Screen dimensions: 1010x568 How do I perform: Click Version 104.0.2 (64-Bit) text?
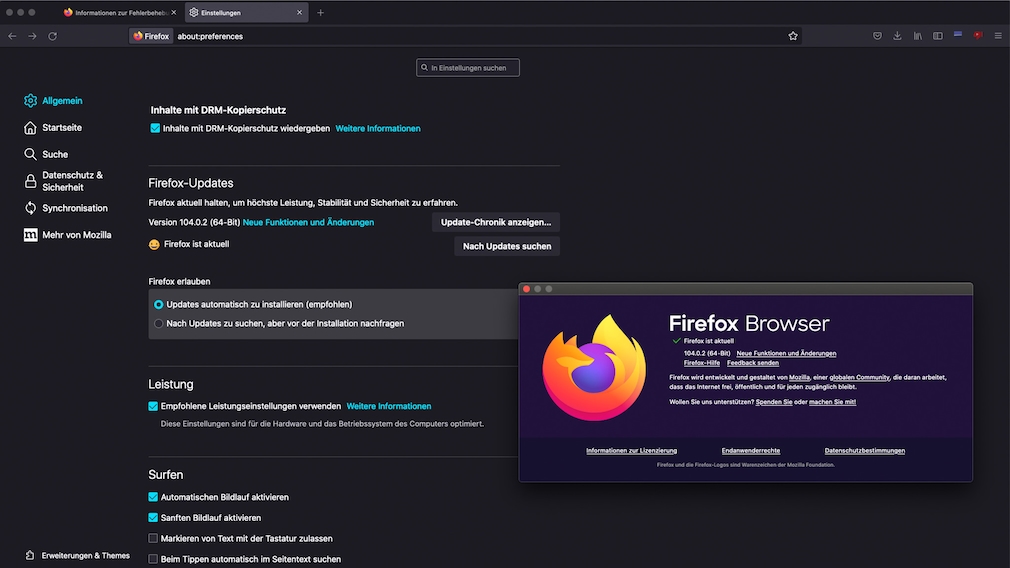(x=194, y=222)
